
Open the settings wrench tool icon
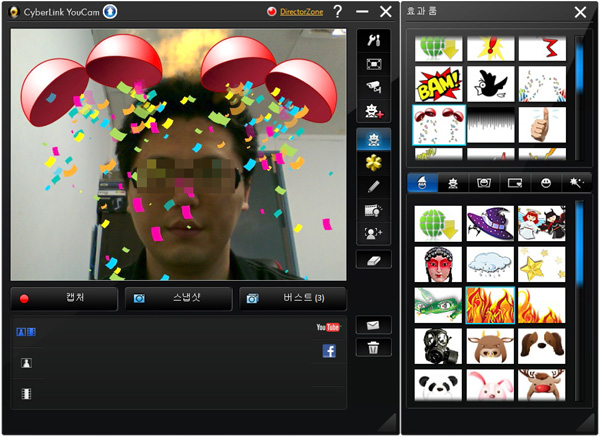point(373,40)
